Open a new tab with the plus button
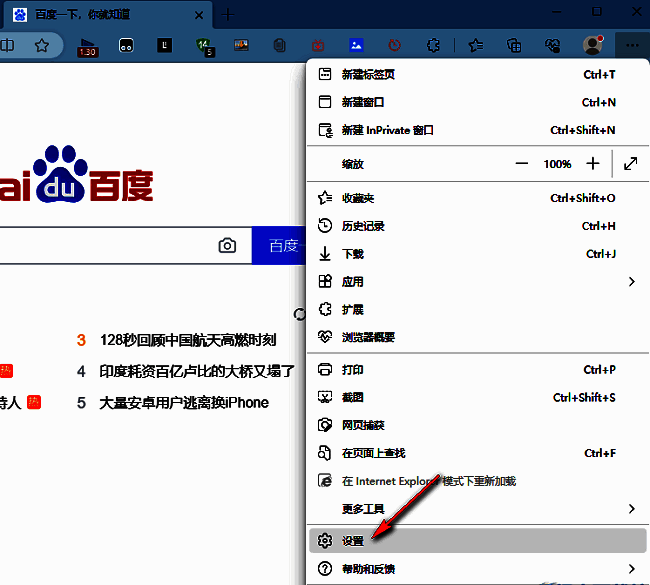Image resolution: width=650 pixels, height=585 pixels. [x=228, y=14]
